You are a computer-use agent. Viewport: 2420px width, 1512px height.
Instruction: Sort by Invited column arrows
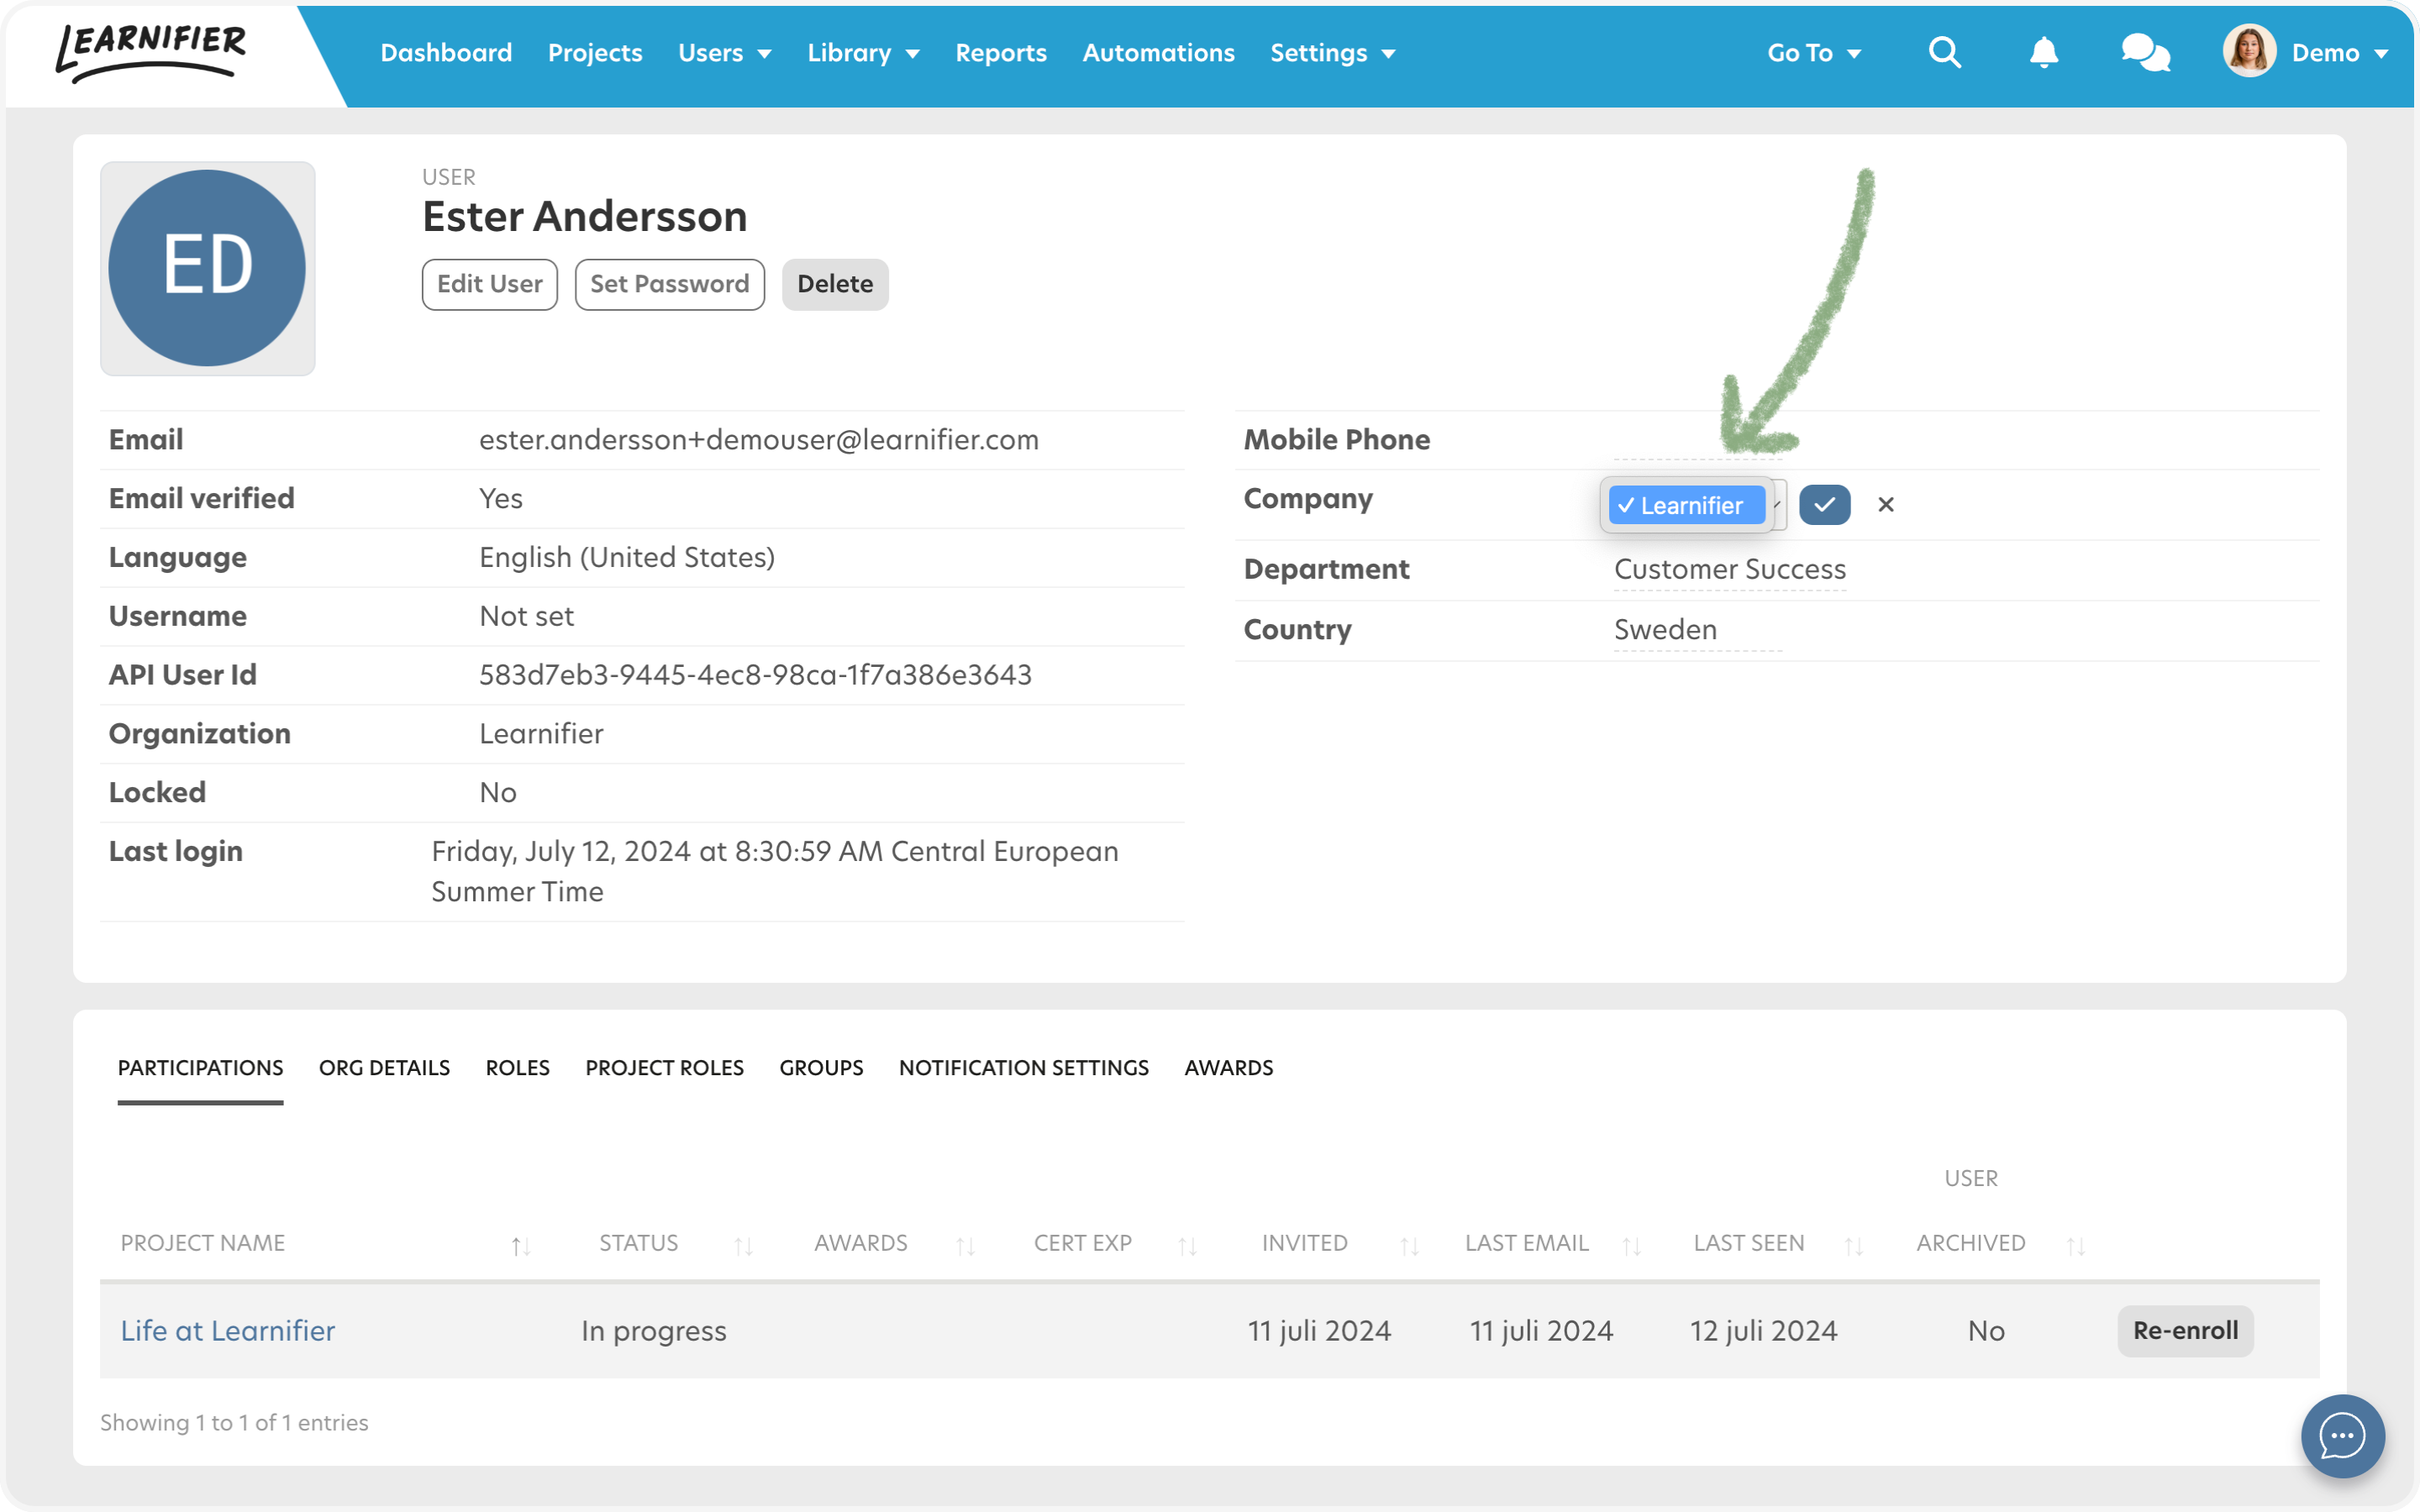[x=1409, y=1245]
